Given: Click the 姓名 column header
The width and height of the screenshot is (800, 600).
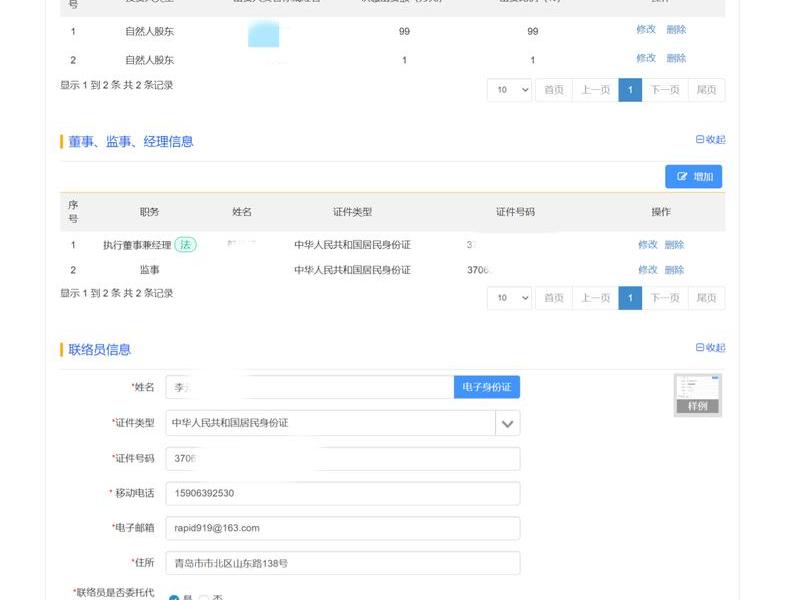Looking at the screenshot, I should tap(241, 212).
